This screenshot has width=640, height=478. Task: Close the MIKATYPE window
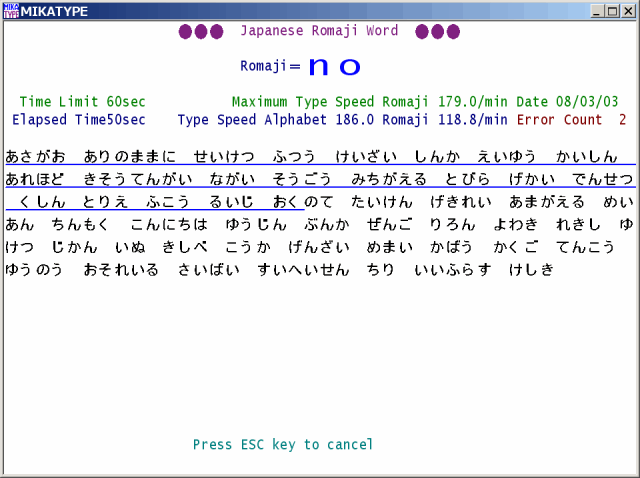click(627, 10)
